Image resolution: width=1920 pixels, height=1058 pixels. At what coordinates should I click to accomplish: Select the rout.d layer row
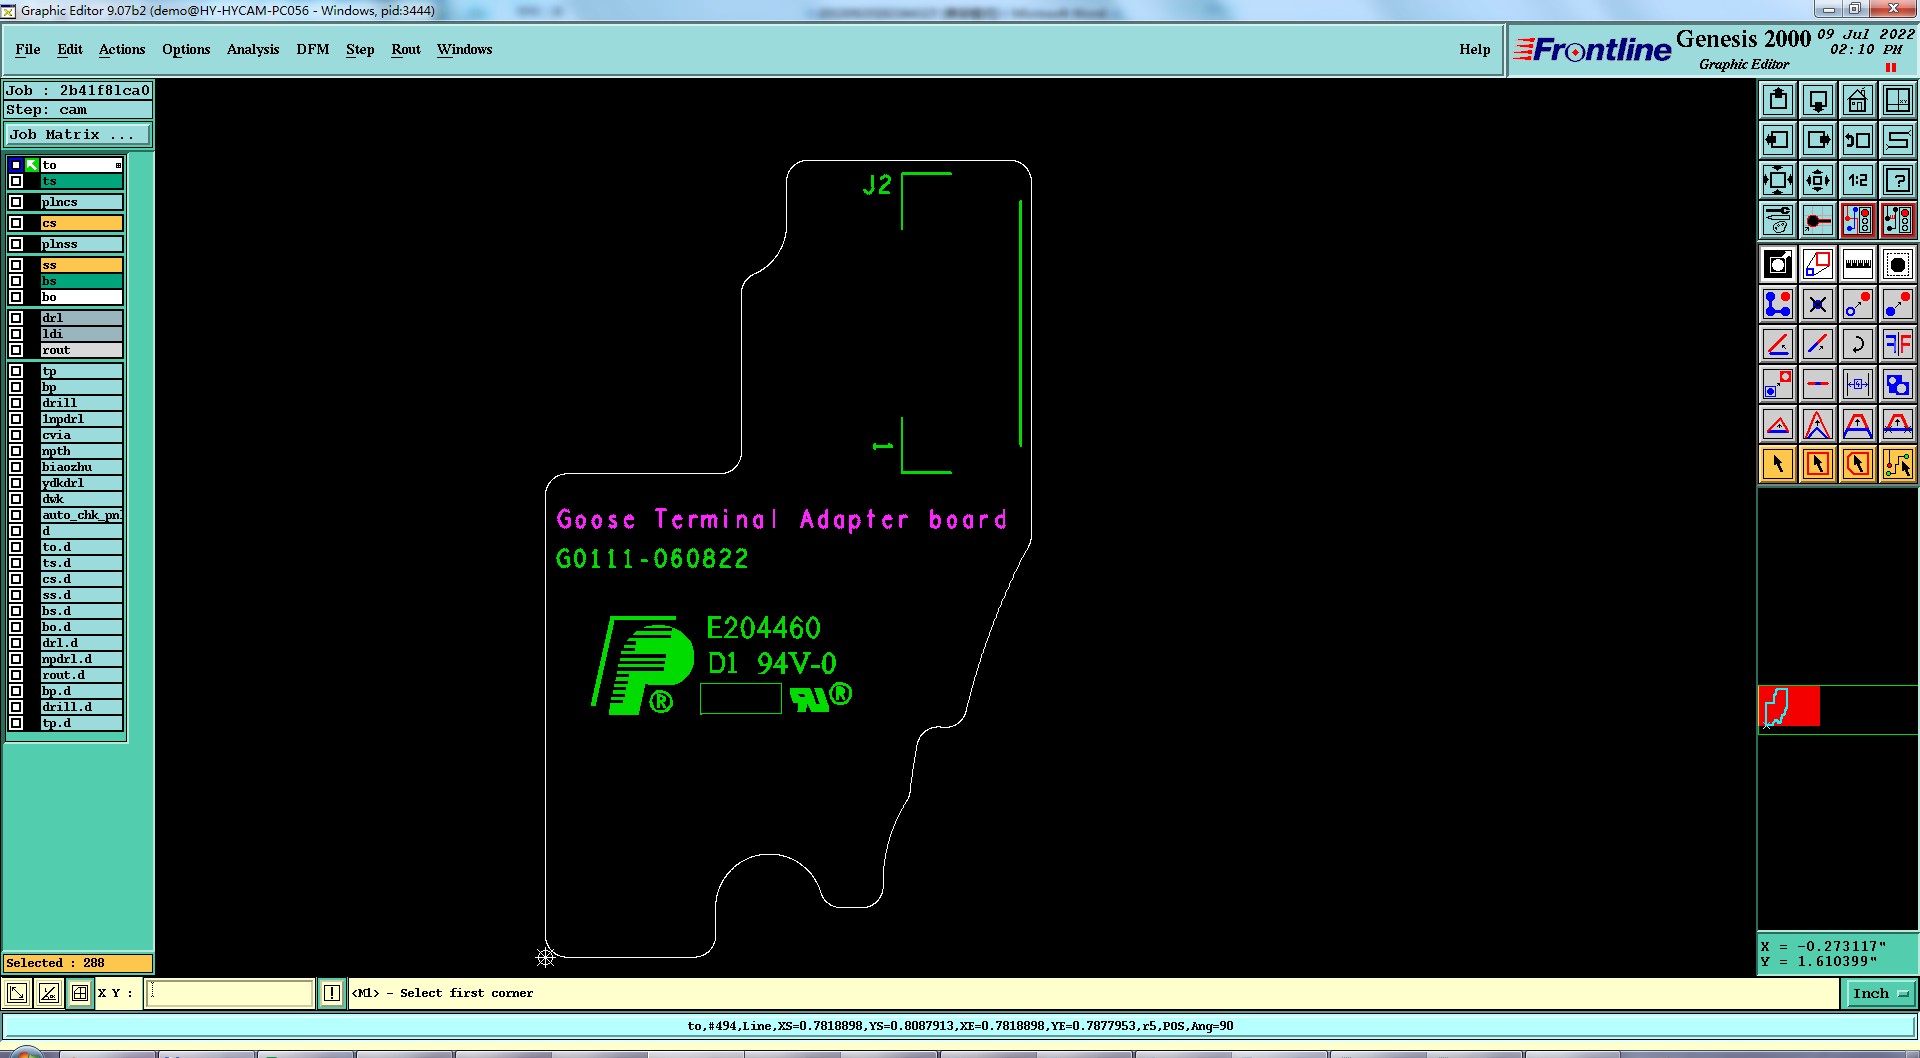[82, 675]
